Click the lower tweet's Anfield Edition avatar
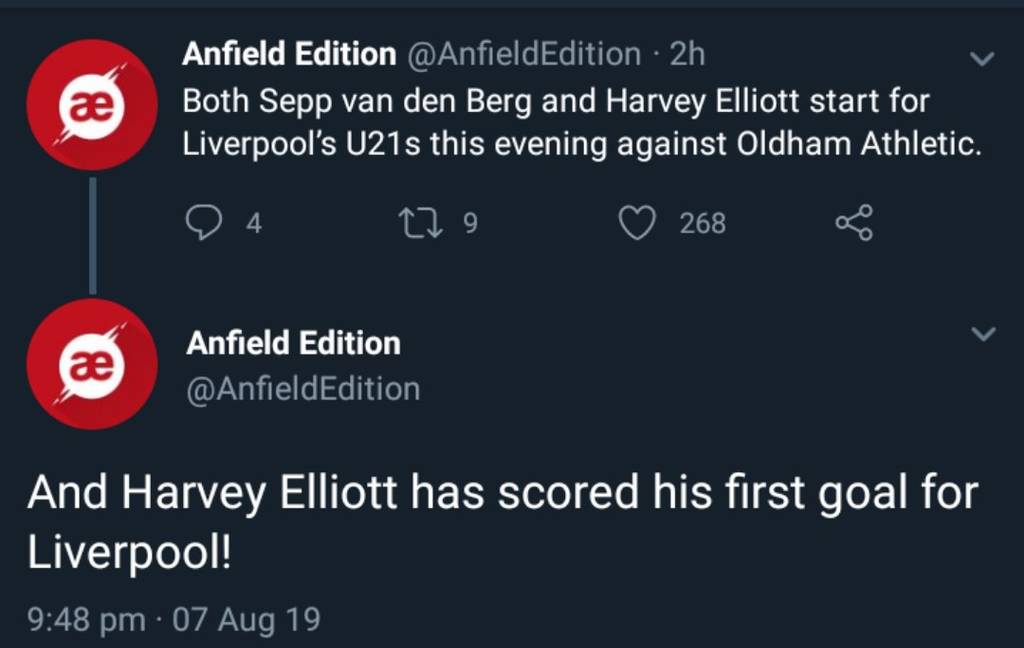 coord(91,363)
